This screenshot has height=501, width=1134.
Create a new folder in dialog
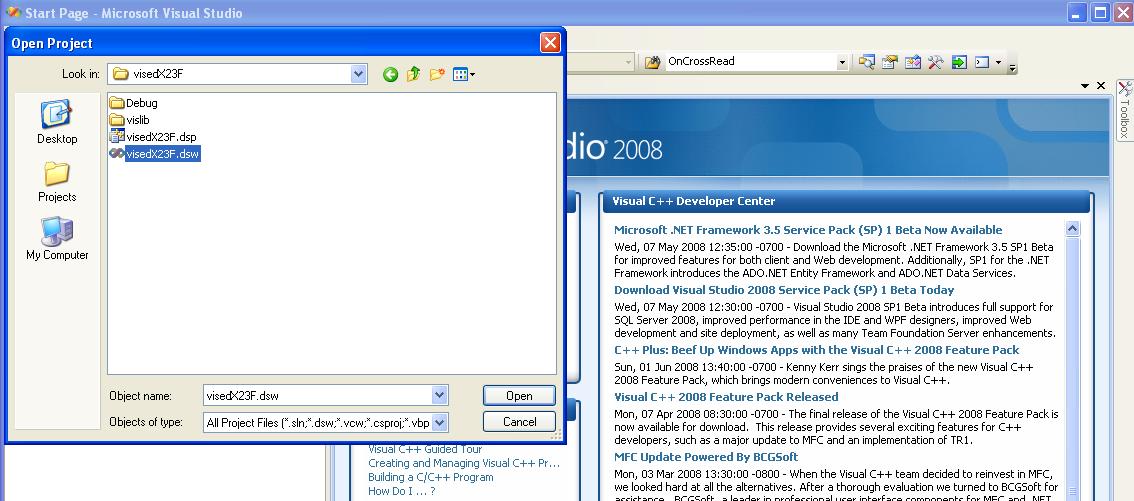[x=436, y=74]
